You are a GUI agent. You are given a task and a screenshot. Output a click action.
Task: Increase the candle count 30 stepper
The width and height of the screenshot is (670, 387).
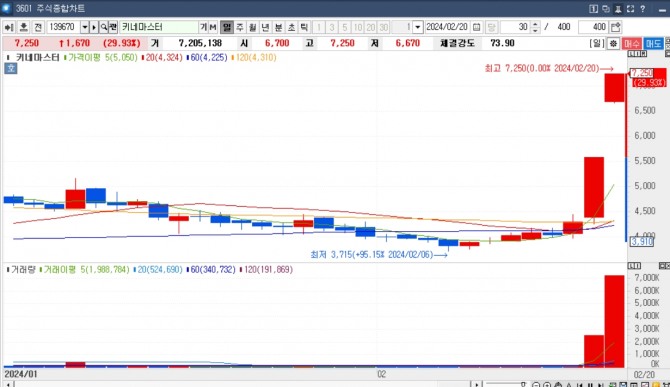[535, 24]
